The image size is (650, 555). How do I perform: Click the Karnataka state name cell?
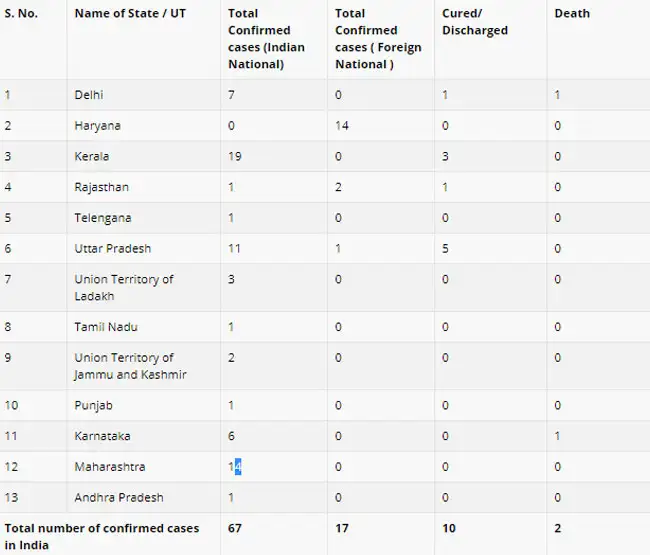pos(102,436)
